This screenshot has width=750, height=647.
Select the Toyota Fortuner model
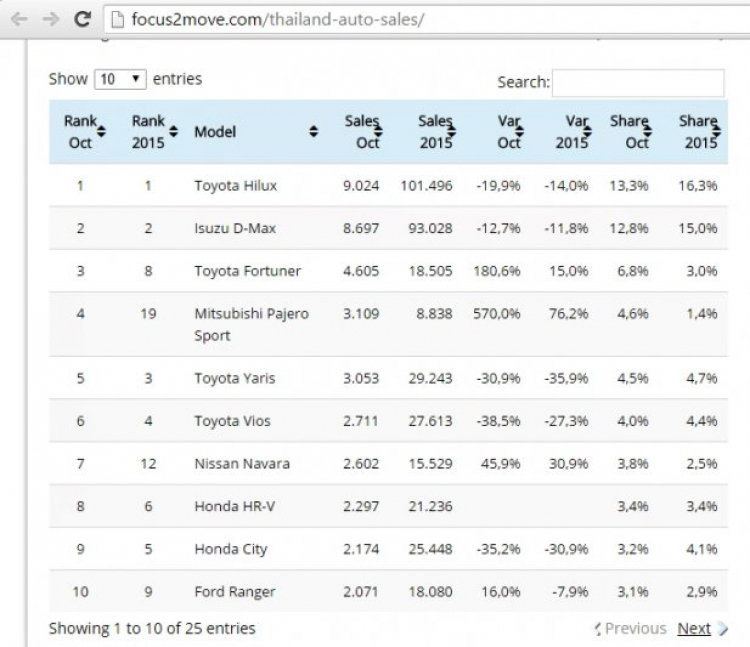pyautogui.click(x=247, y=271)
